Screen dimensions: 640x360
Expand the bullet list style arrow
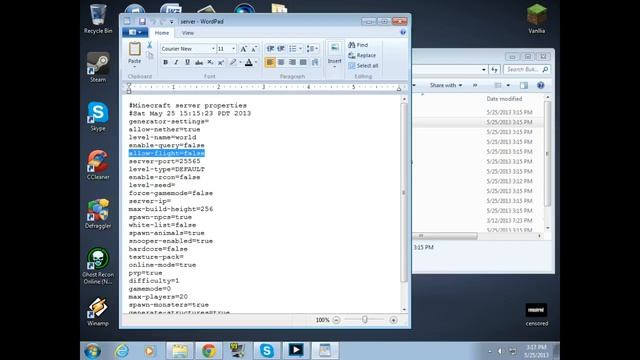click(x=300, y=49)
